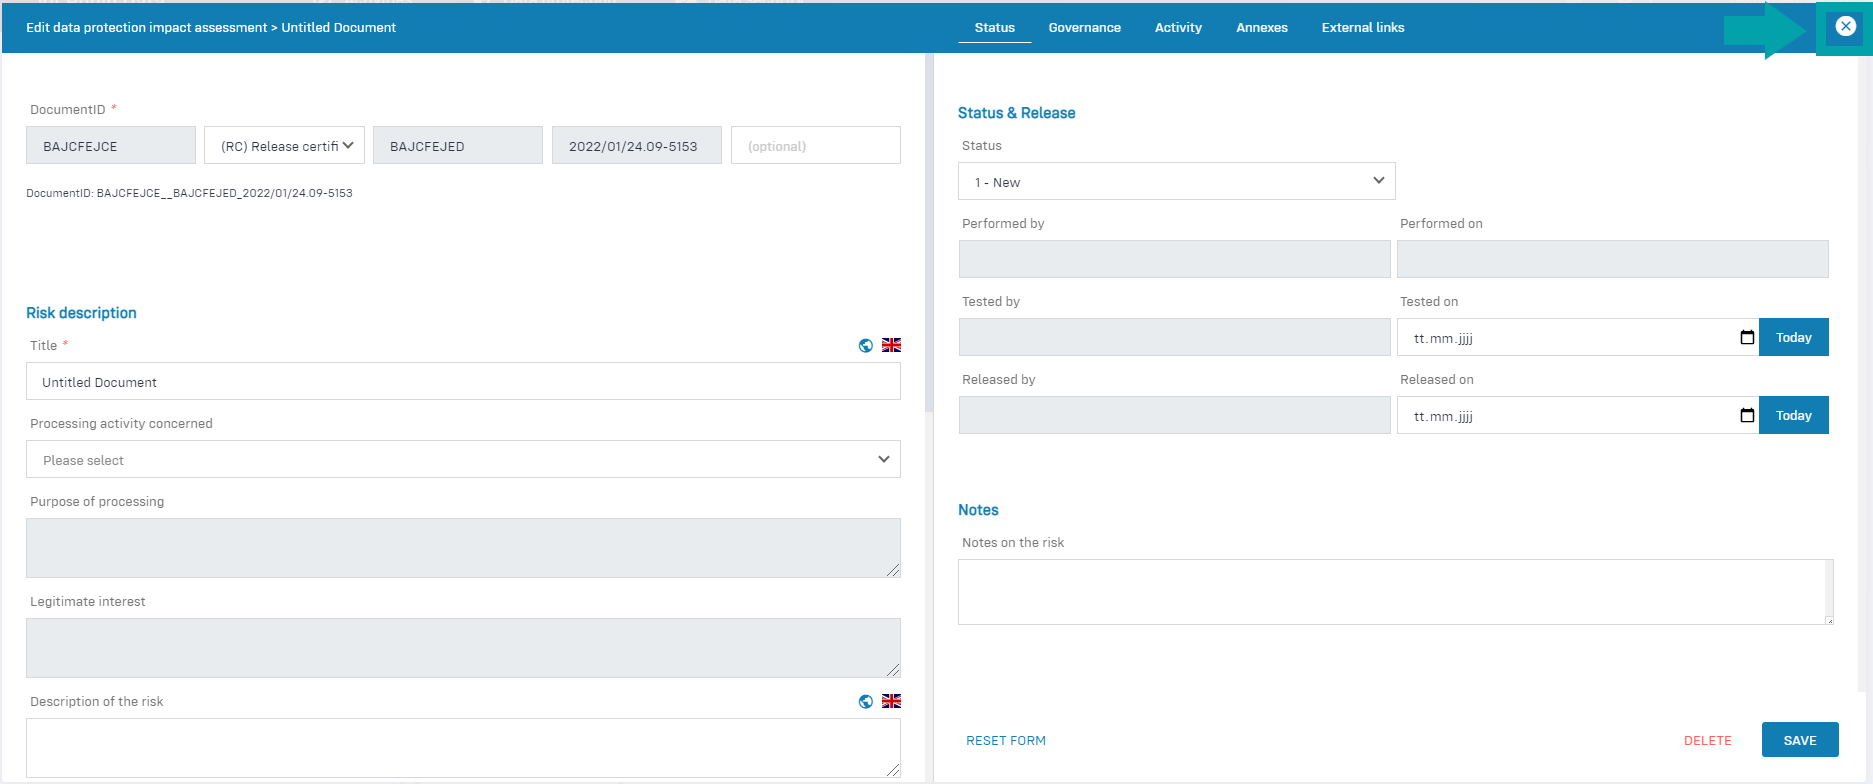Click the DELETE link
The image size is (1873, 784).
(1707, 741)
